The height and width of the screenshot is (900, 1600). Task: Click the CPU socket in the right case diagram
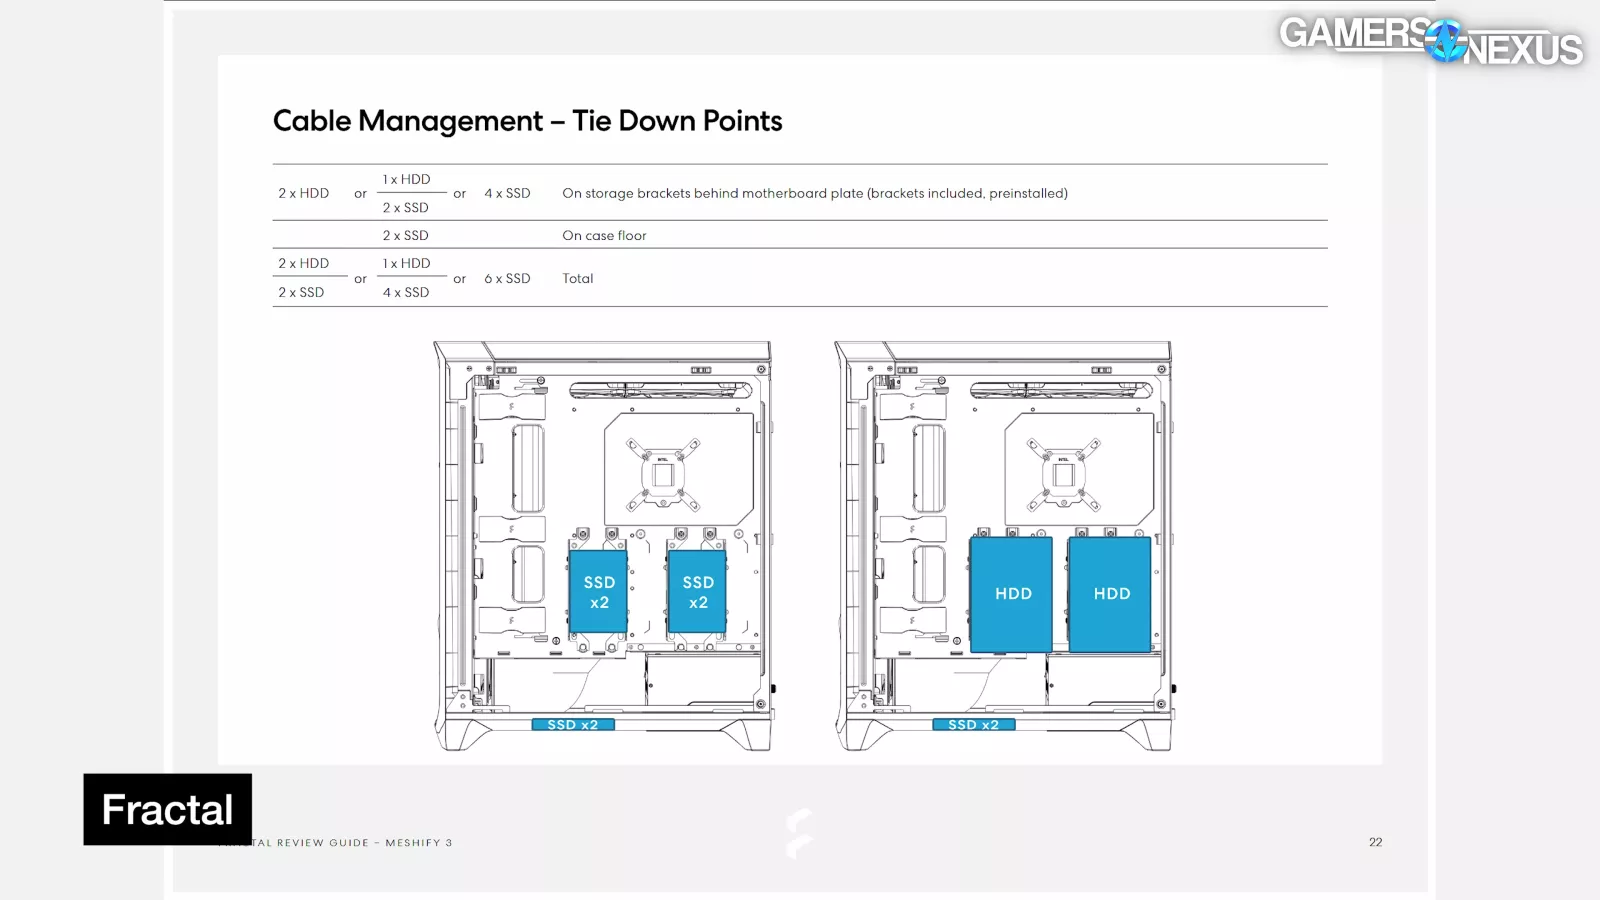click(x=1063, y=475)
